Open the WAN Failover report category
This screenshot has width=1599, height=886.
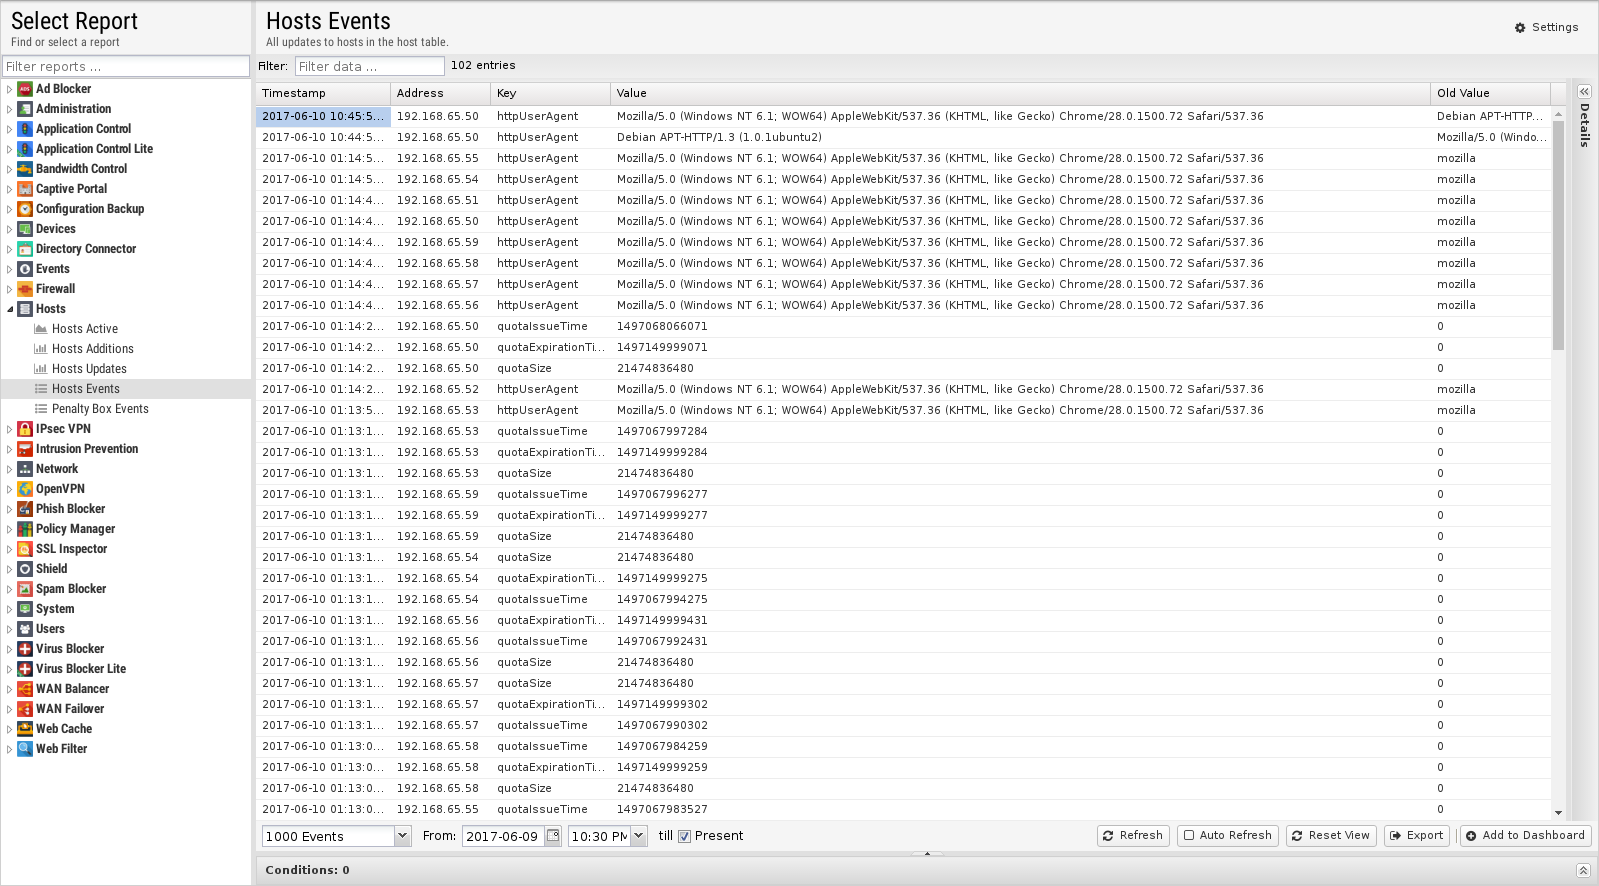coord(70,709)
